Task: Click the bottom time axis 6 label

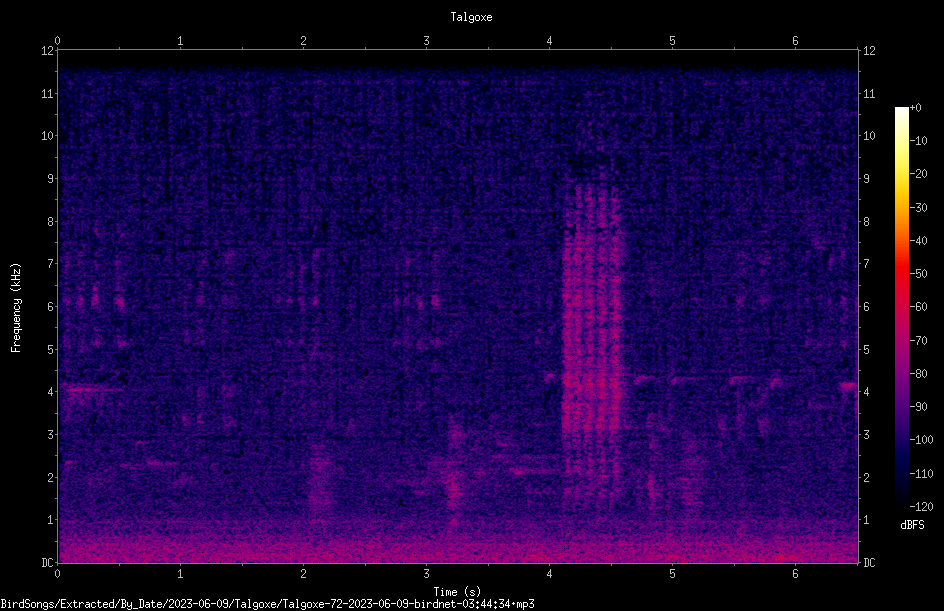Action: (795, 574)
